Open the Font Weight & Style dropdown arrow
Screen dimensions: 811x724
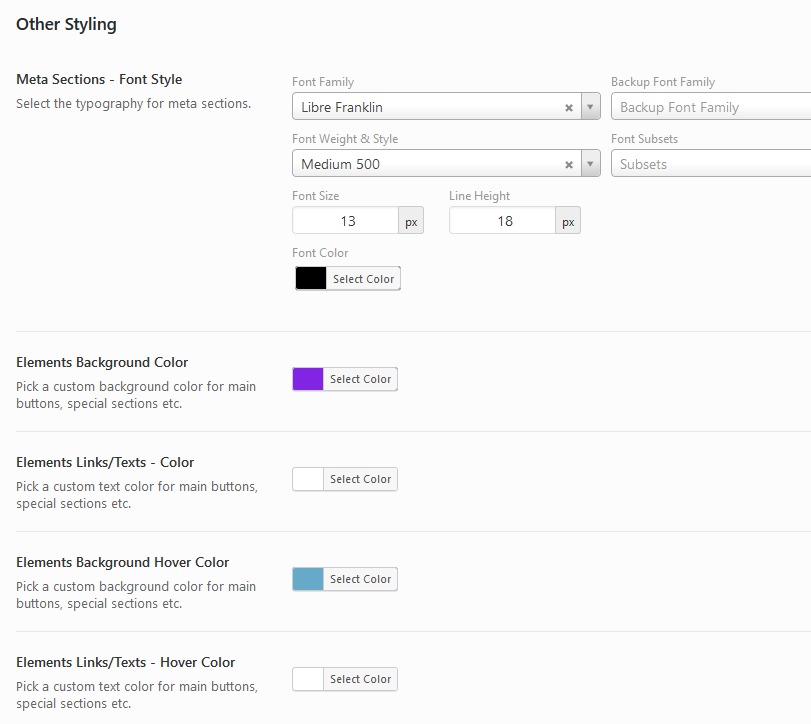tap(590, 164)
